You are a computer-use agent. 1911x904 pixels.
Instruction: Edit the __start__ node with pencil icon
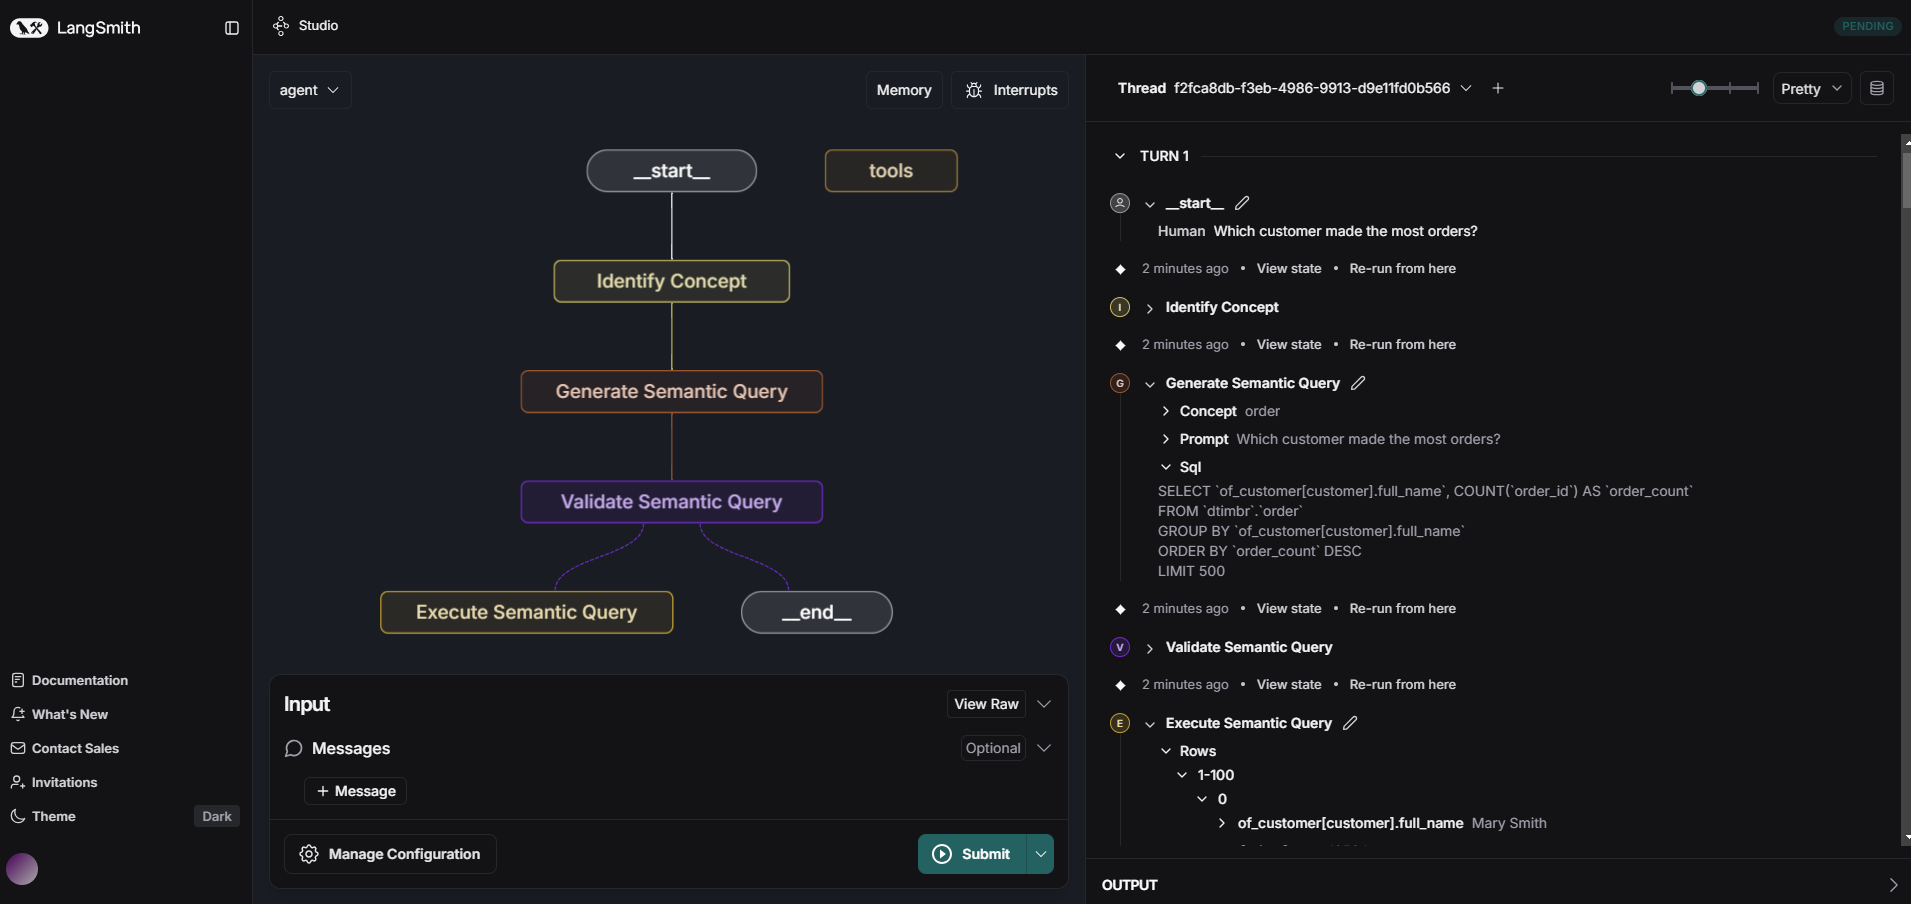pyautogui.click(x=1242, y=202)
